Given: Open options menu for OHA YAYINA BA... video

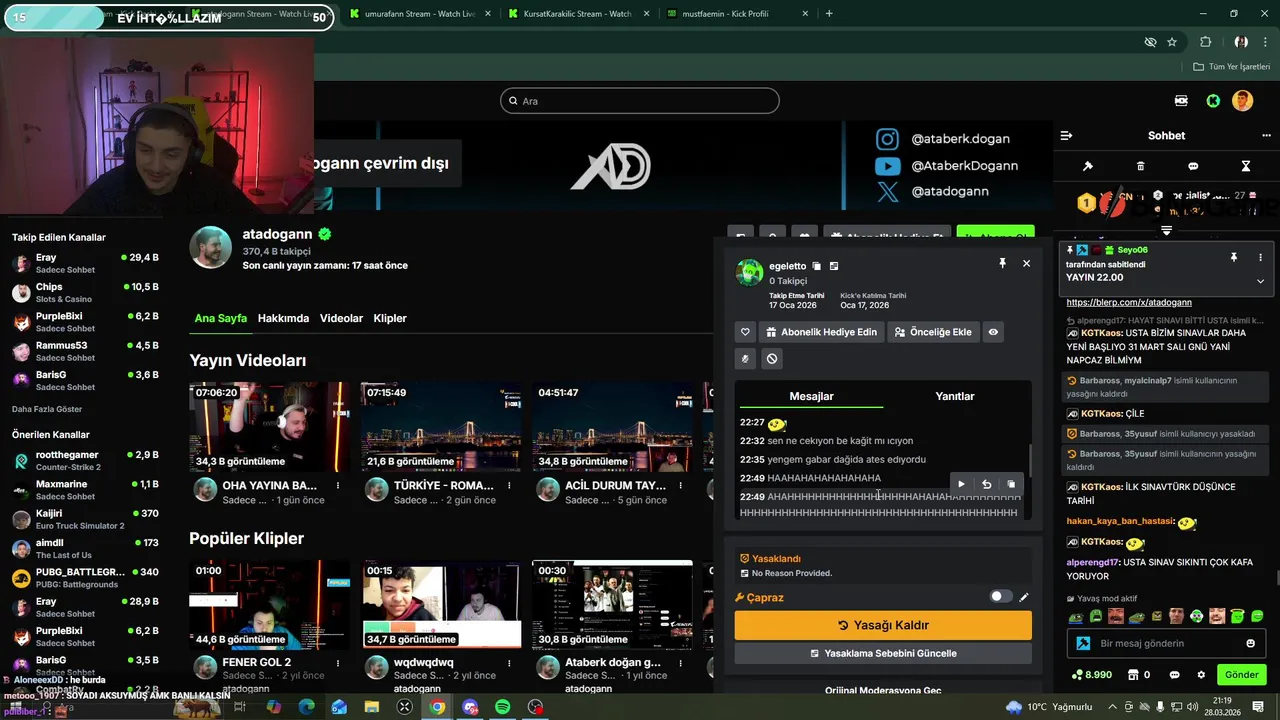Looking at the screenshot, I should pos(338,486).
